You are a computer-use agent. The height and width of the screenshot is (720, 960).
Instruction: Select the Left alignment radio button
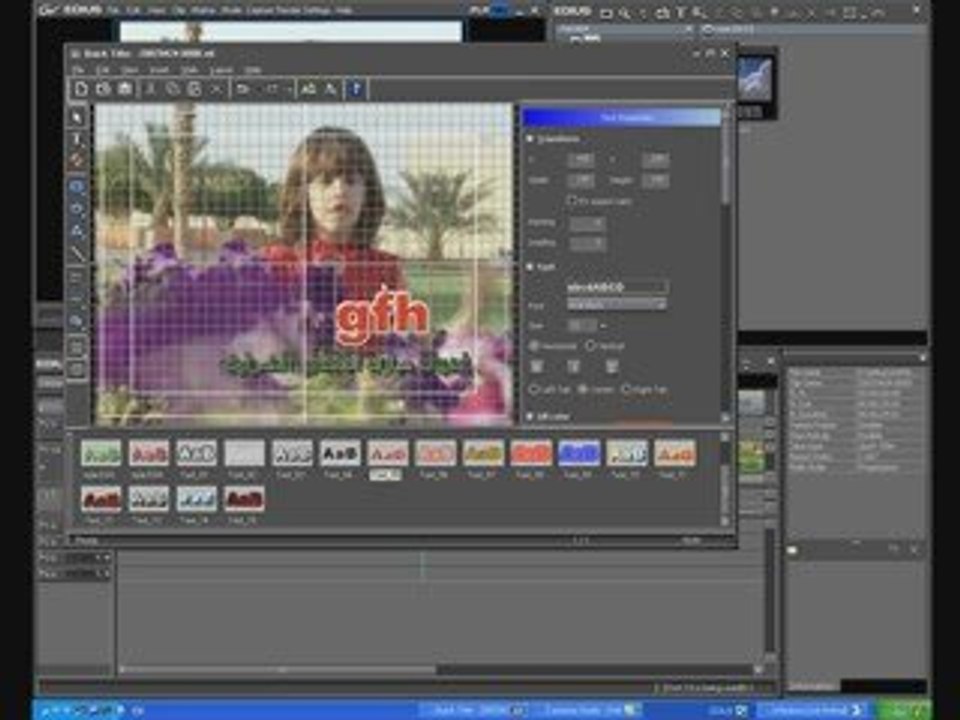[x=534, y=389]
